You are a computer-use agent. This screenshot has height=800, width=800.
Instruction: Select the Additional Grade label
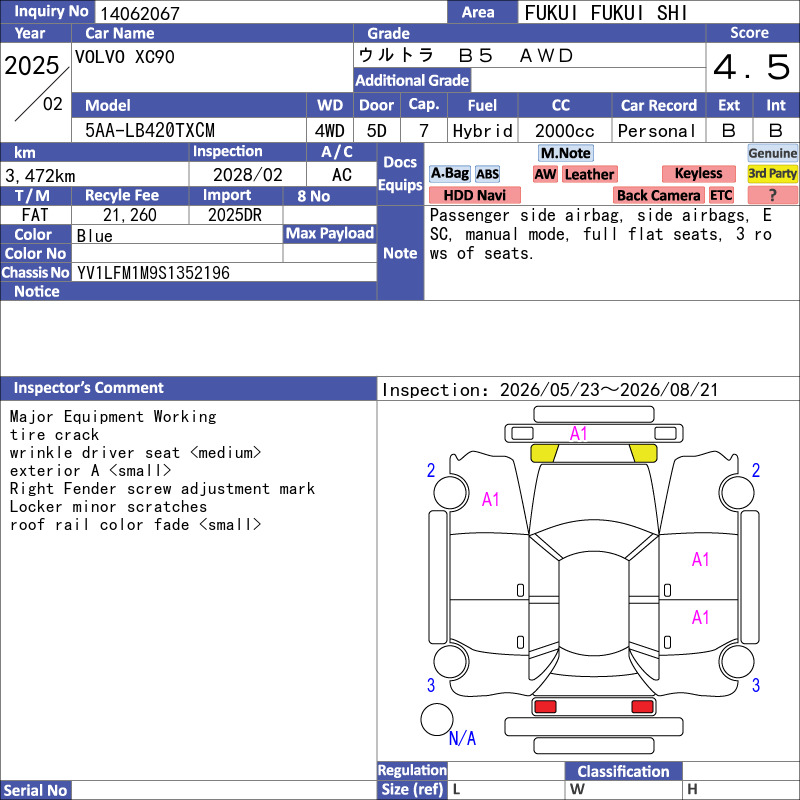pyautogui.click(x=412, y=80)
